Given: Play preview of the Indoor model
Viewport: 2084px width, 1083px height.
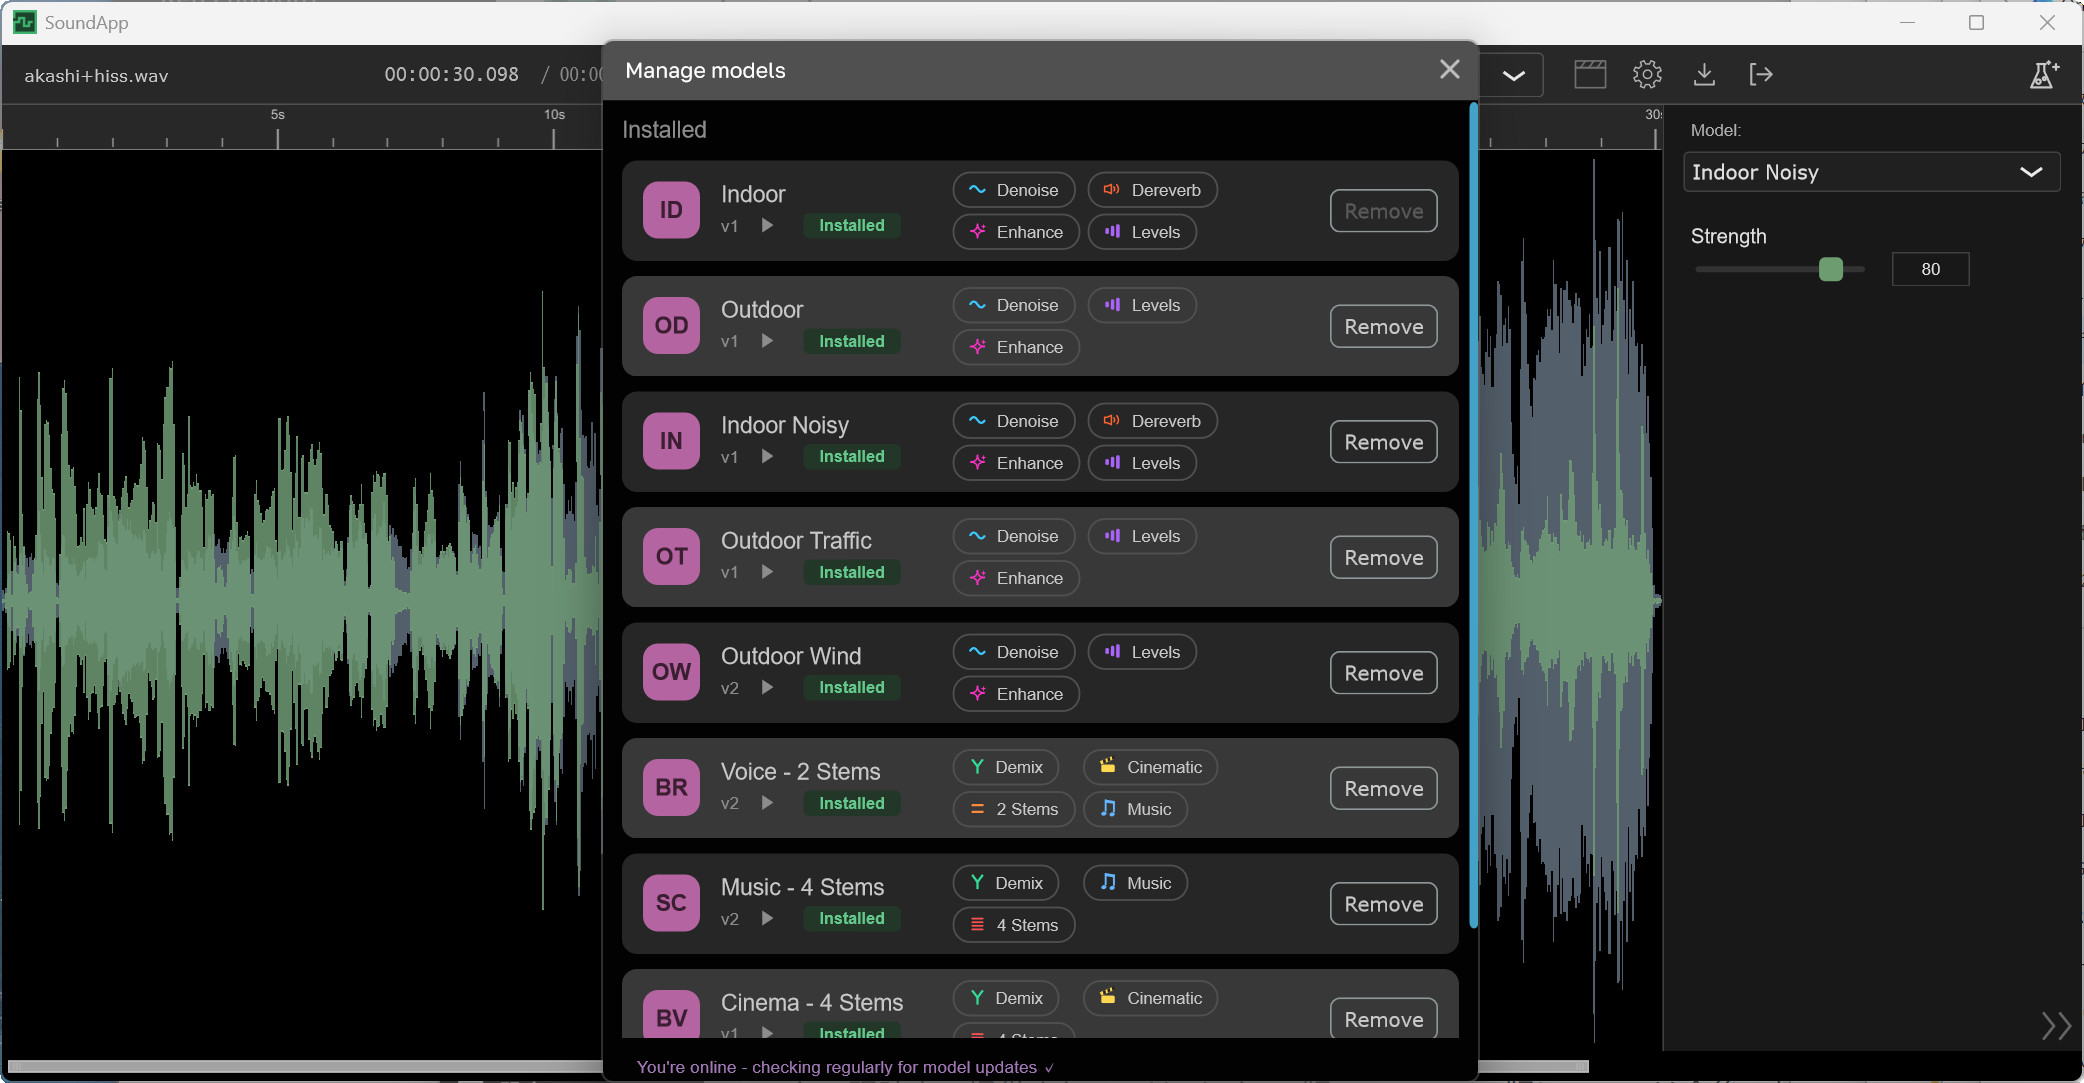Looking at the screenshot, I should click(767, 226).
